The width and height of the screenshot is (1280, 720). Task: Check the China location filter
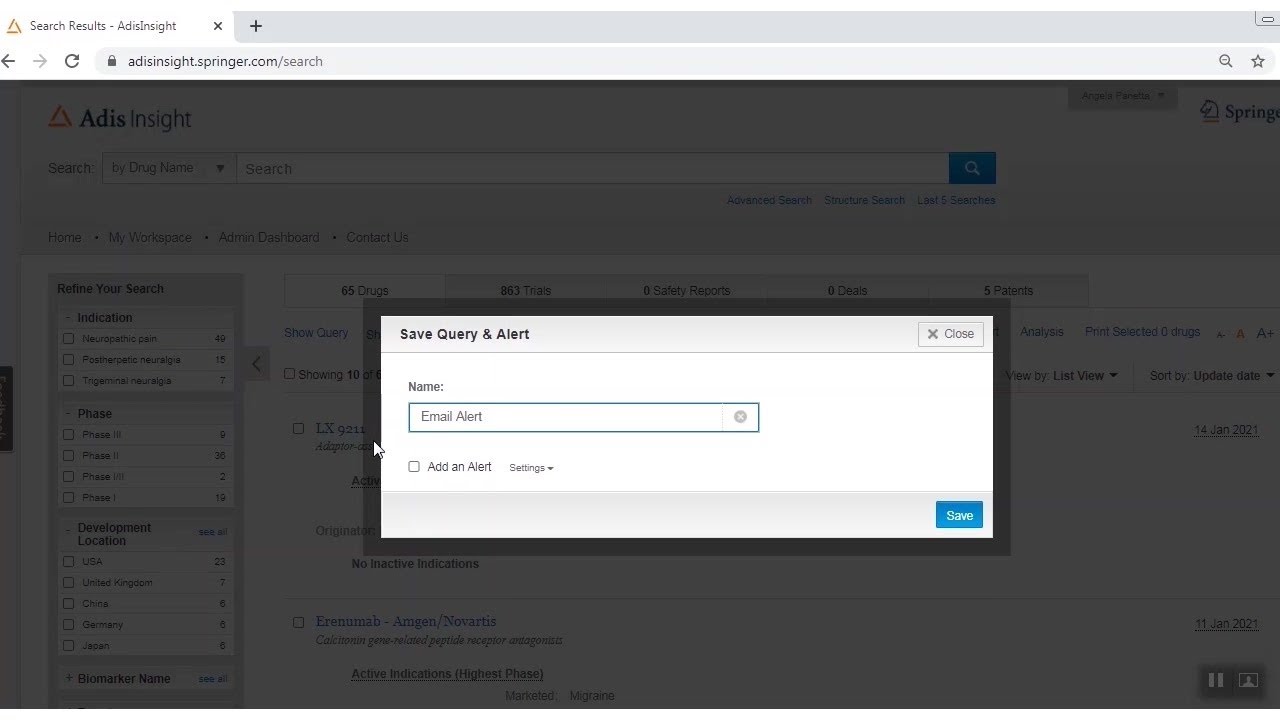pyautogui.click(x=68, y=604)
